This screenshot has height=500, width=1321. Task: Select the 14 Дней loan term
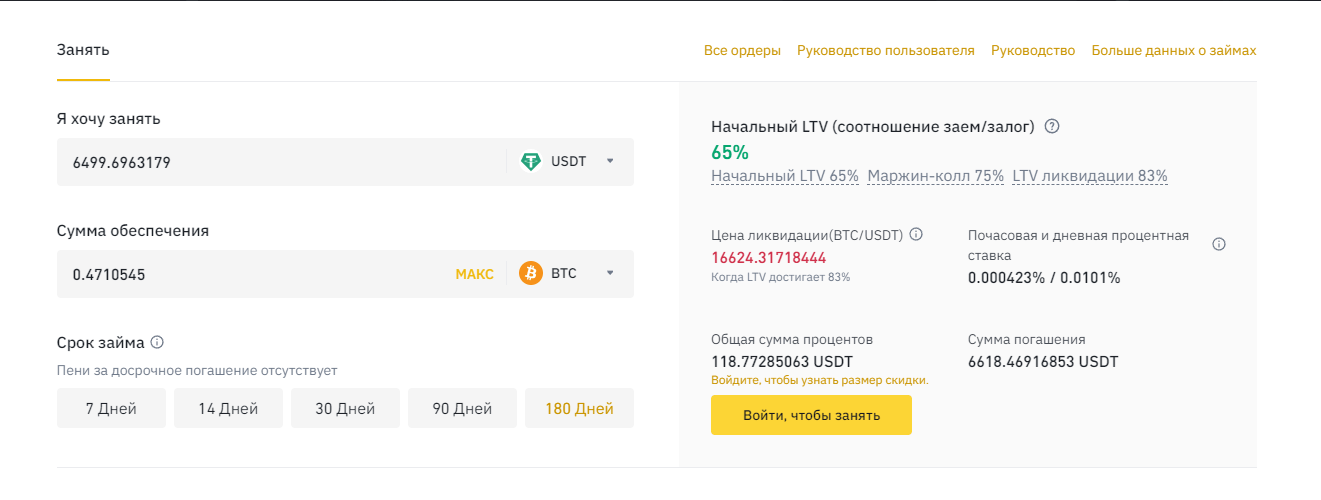point(228,408)
